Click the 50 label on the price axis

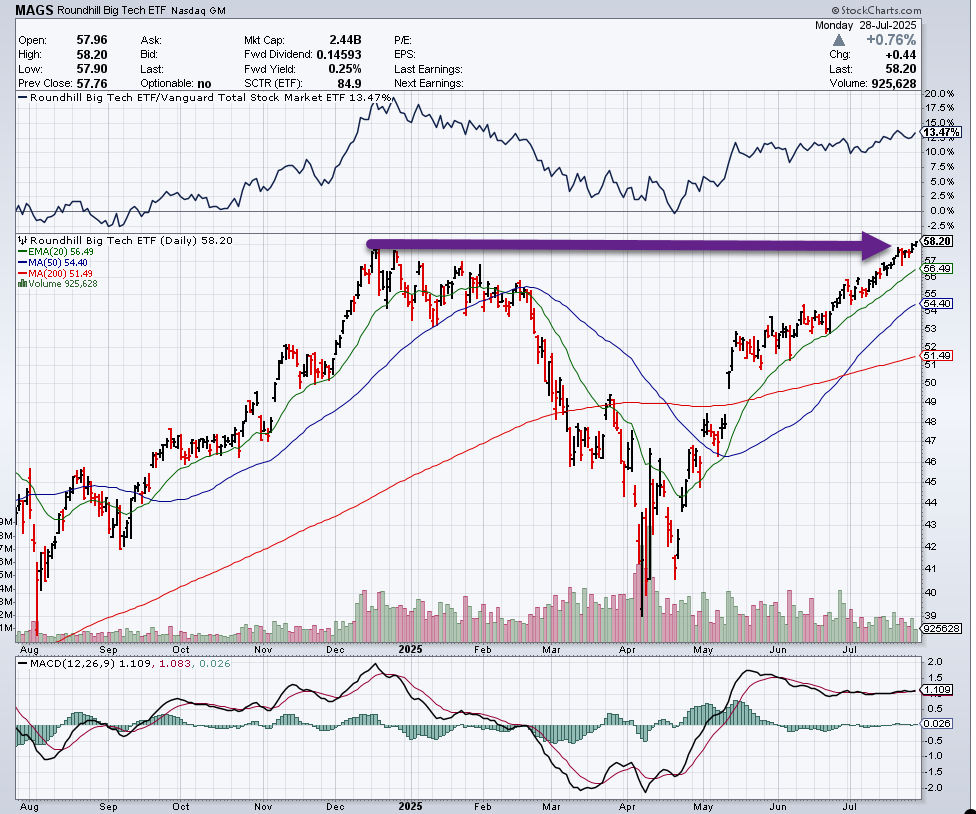[x=931, y=382]
